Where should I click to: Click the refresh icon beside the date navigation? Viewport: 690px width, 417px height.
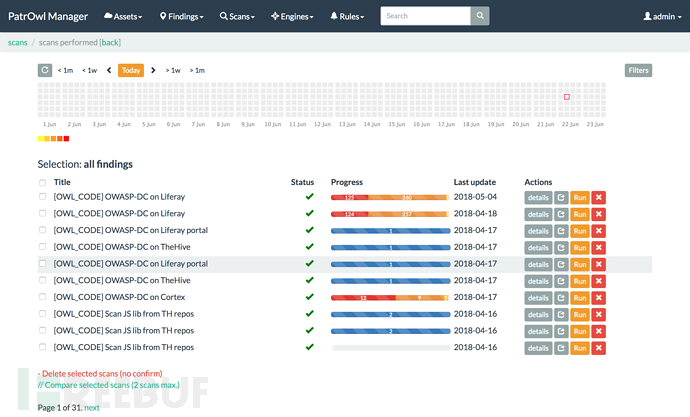click(x=45, y=70)
